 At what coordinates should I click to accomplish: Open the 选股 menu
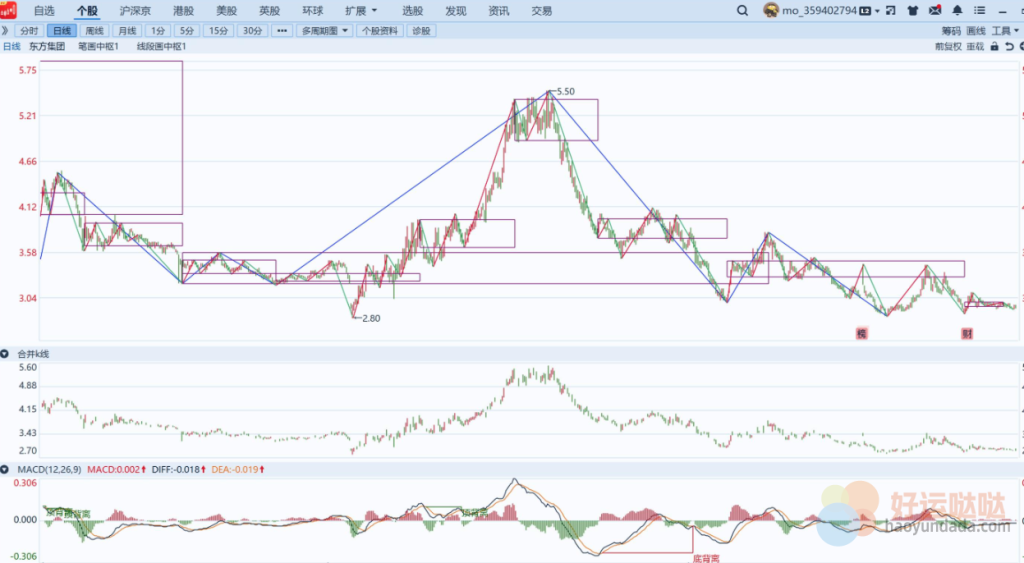(x=412, y=11)
